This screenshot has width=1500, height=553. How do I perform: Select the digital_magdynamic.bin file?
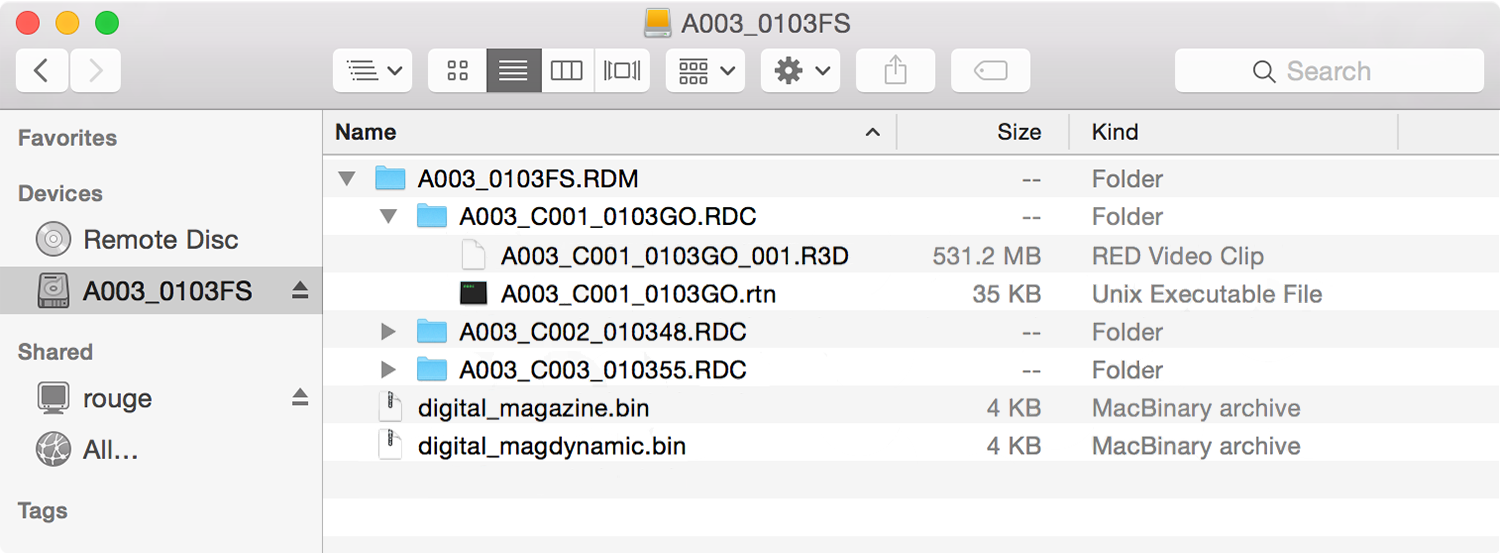tap(552, 447)
